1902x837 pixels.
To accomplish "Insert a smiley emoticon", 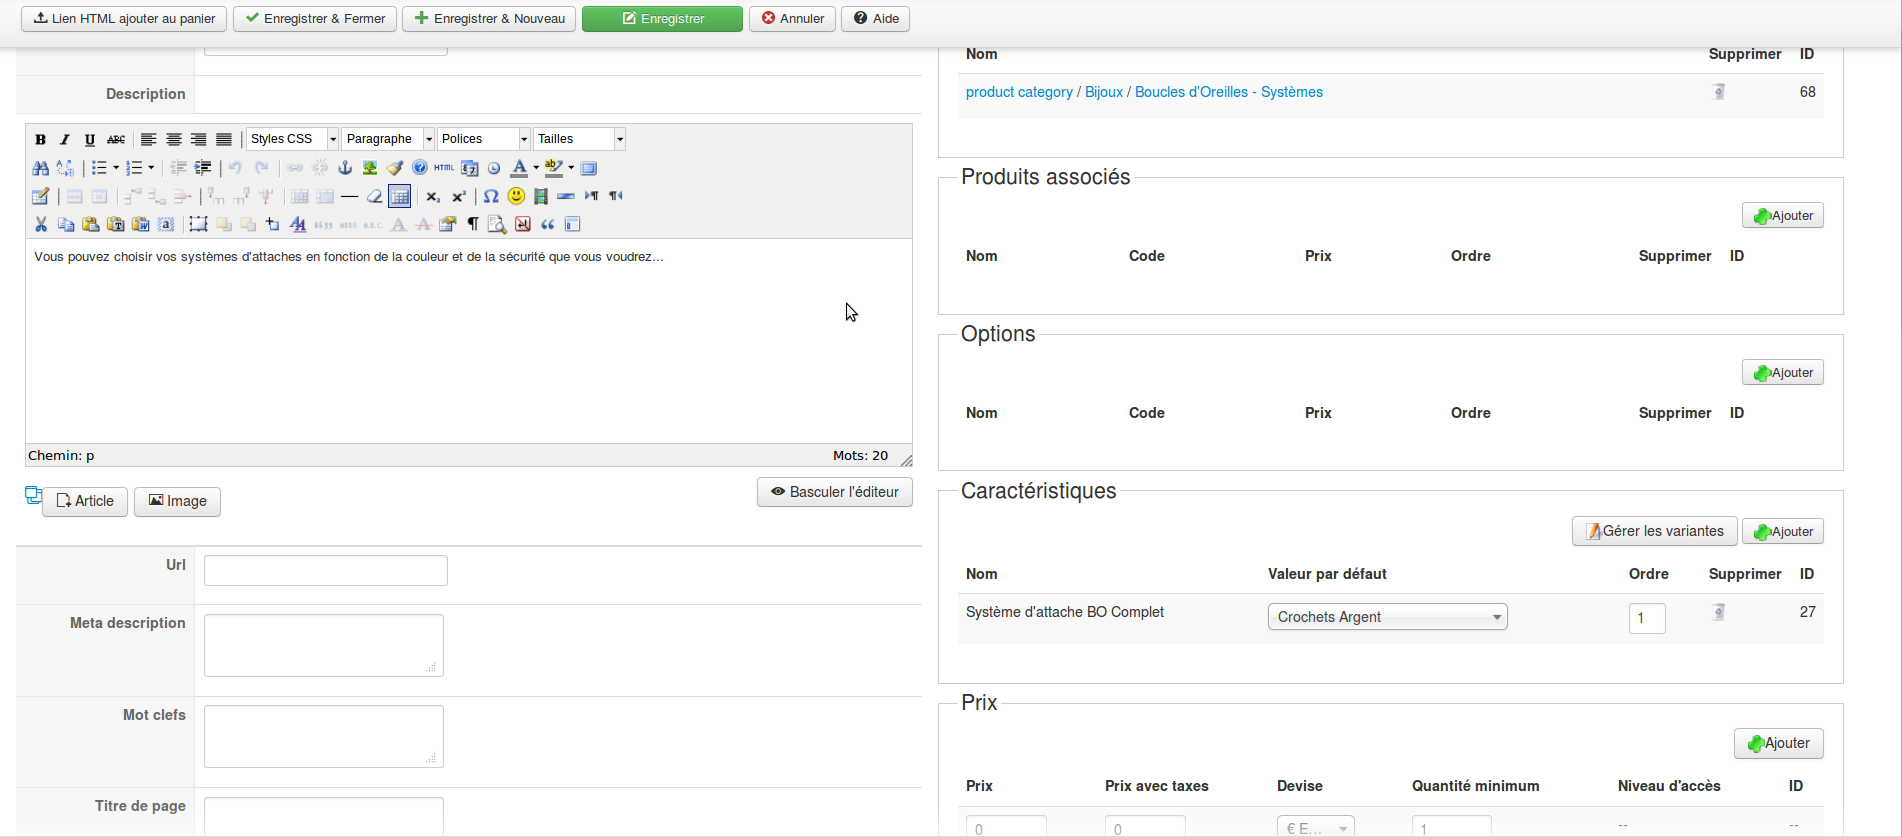I will click(x=516, y=196).
